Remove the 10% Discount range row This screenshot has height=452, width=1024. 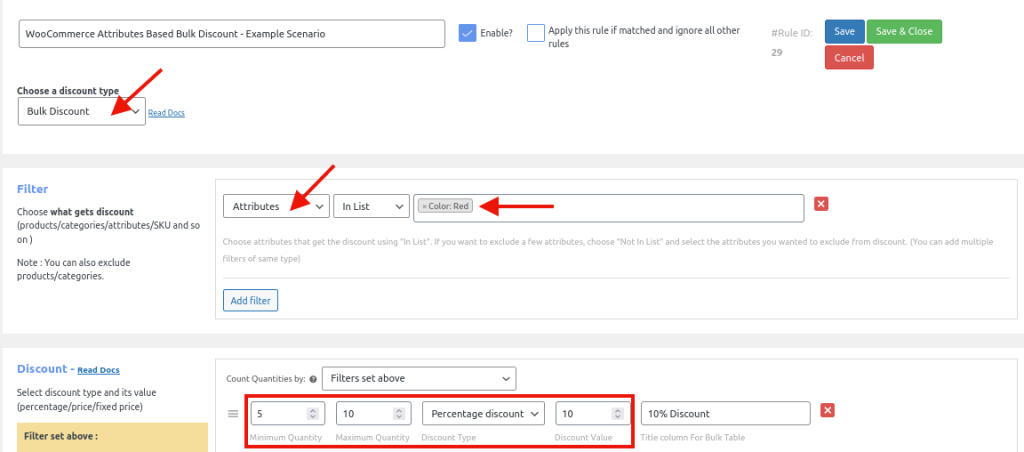[x=827, y=411]
